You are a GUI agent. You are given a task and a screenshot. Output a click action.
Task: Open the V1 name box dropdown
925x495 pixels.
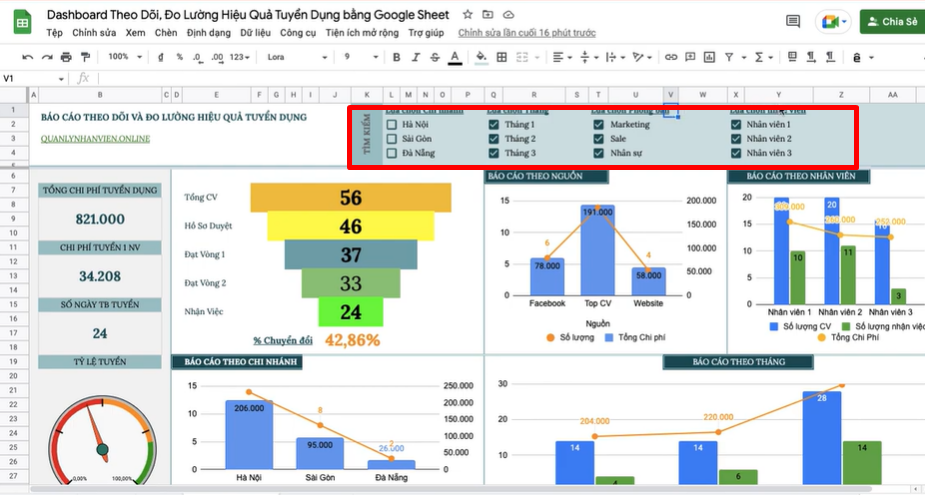coord(61,78)
